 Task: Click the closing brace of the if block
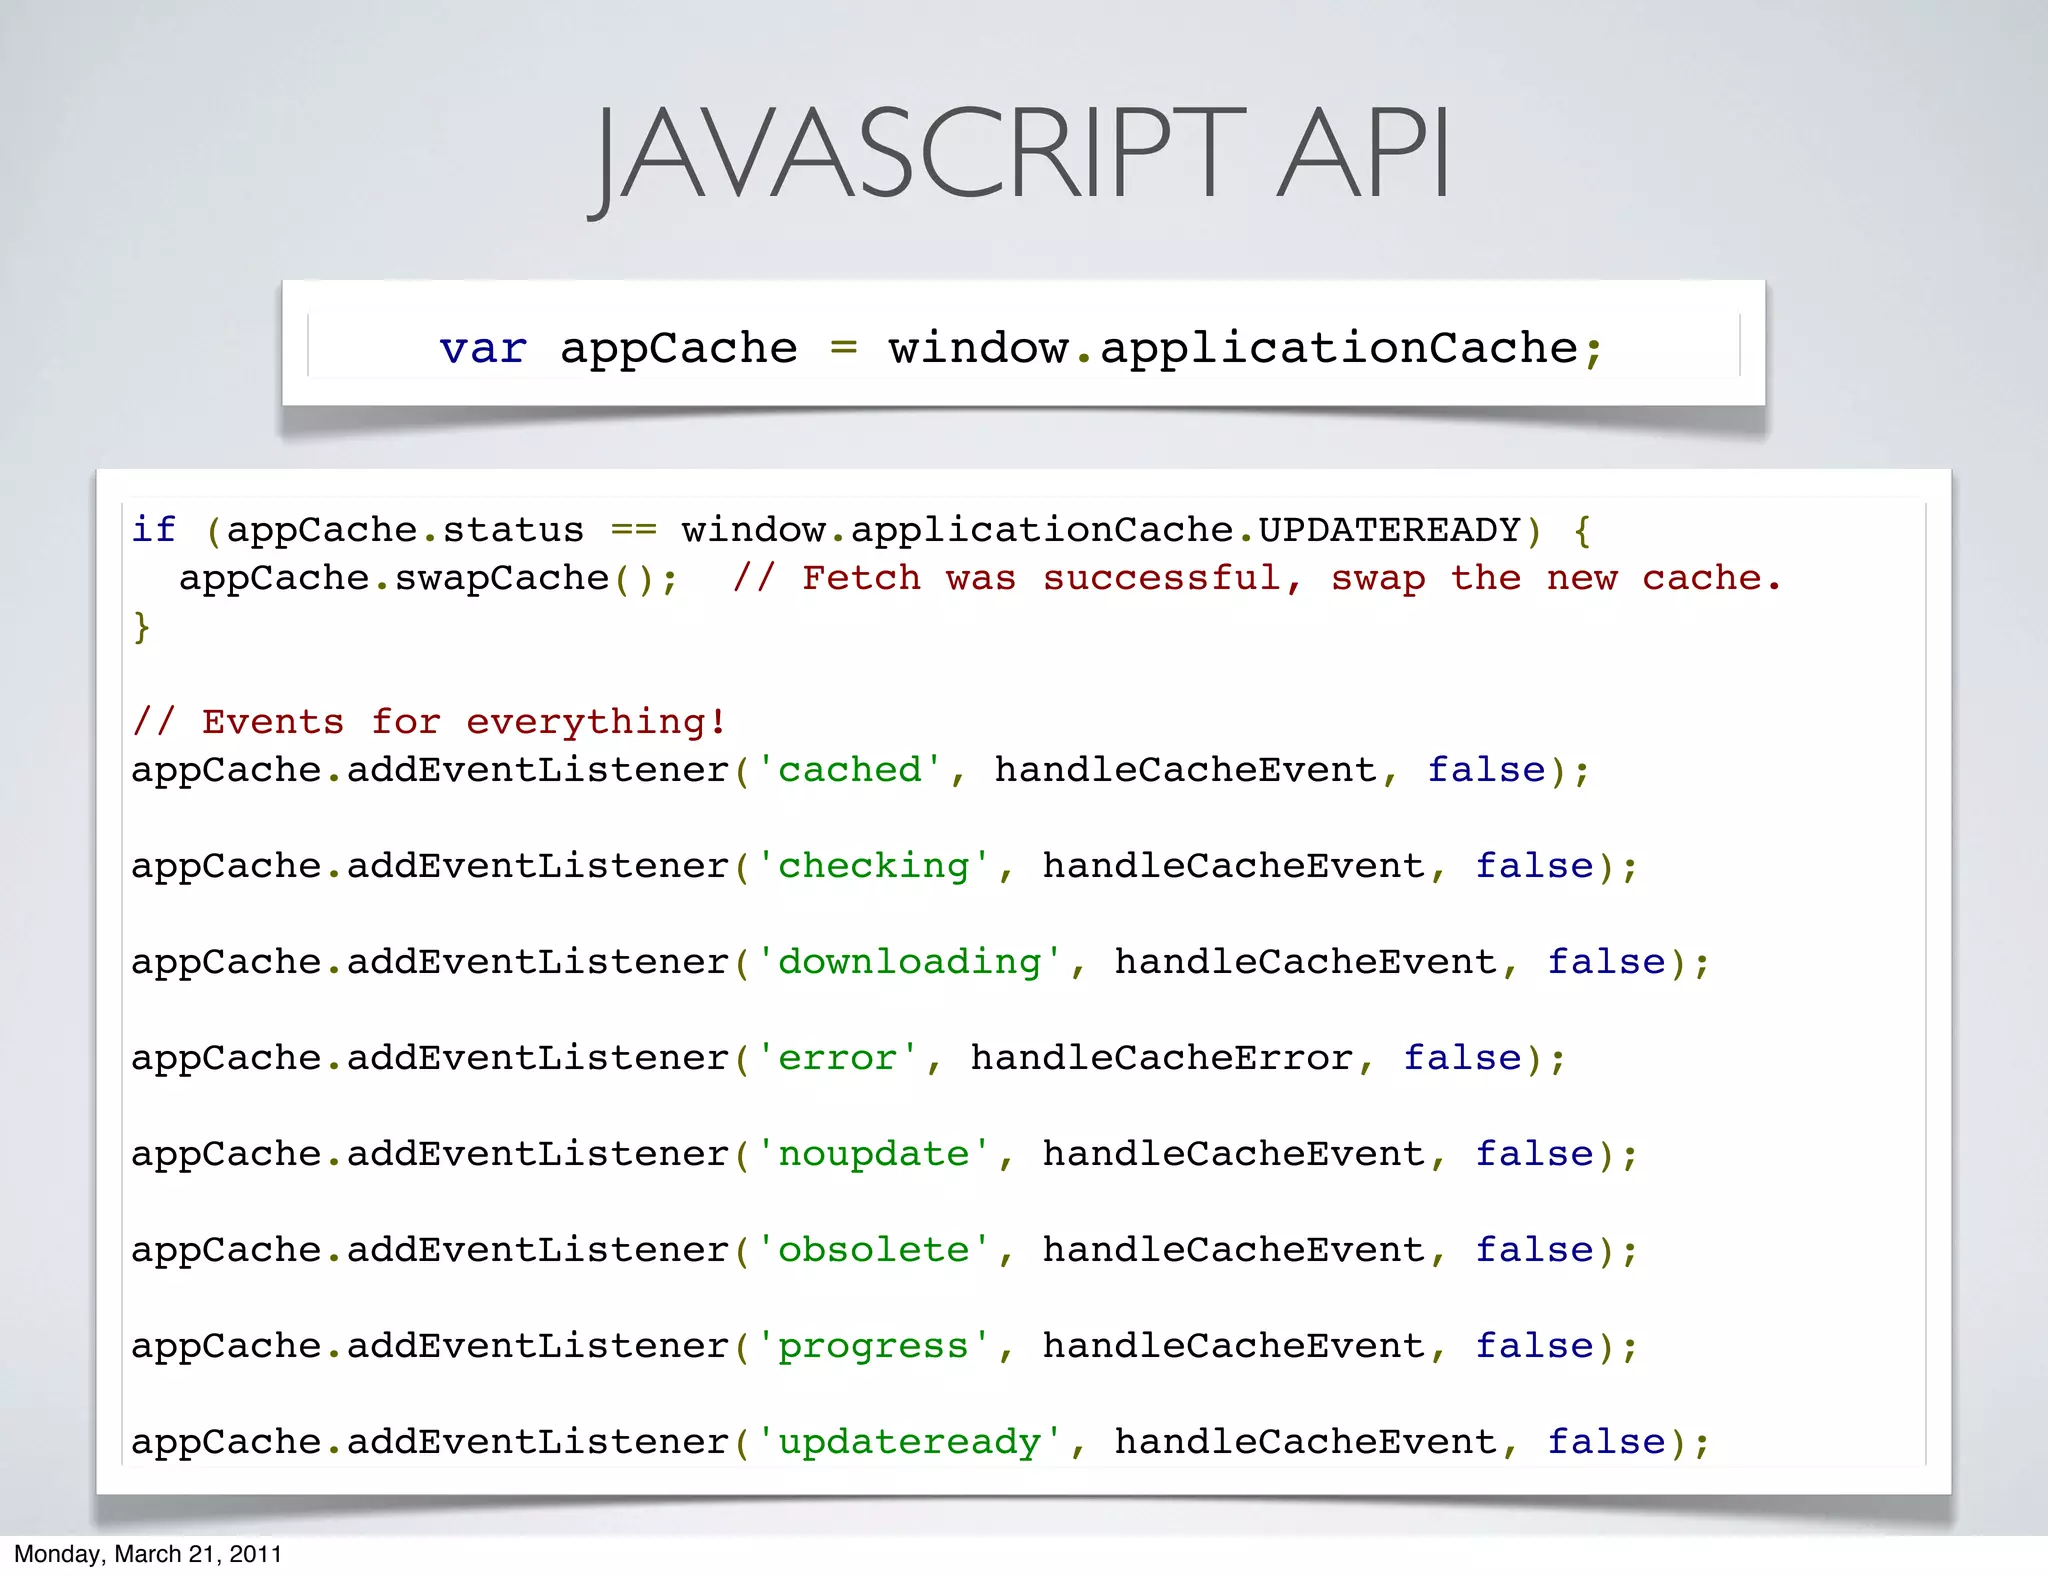coord(141,628)
